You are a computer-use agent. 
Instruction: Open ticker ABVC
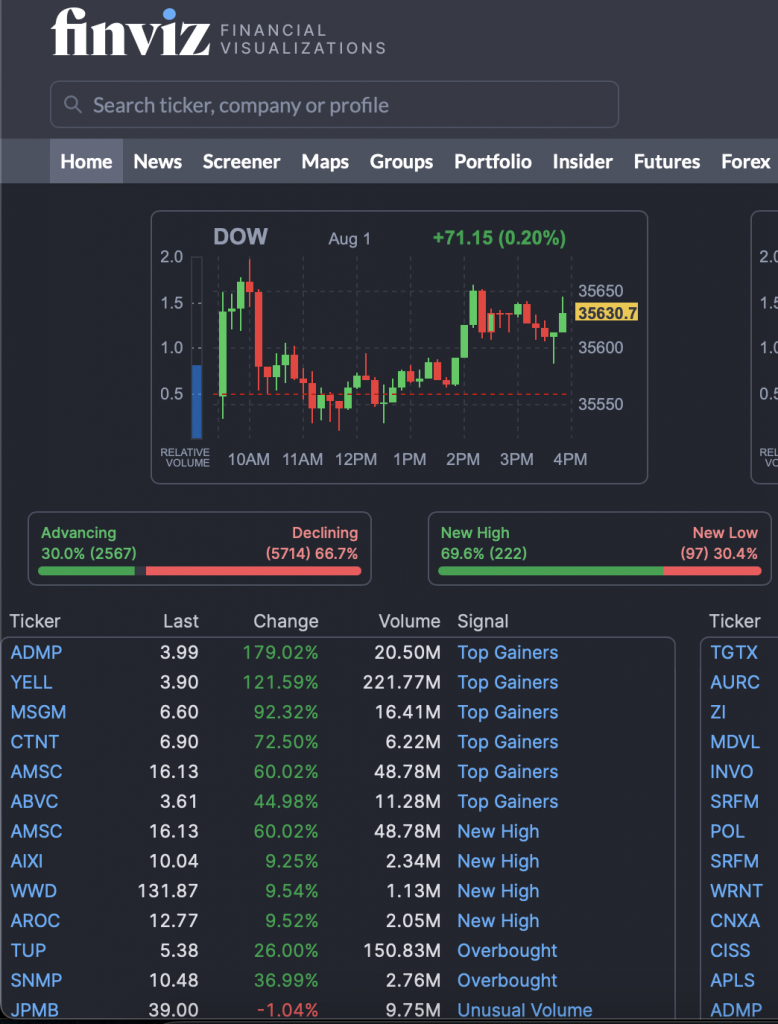[34, 801]
